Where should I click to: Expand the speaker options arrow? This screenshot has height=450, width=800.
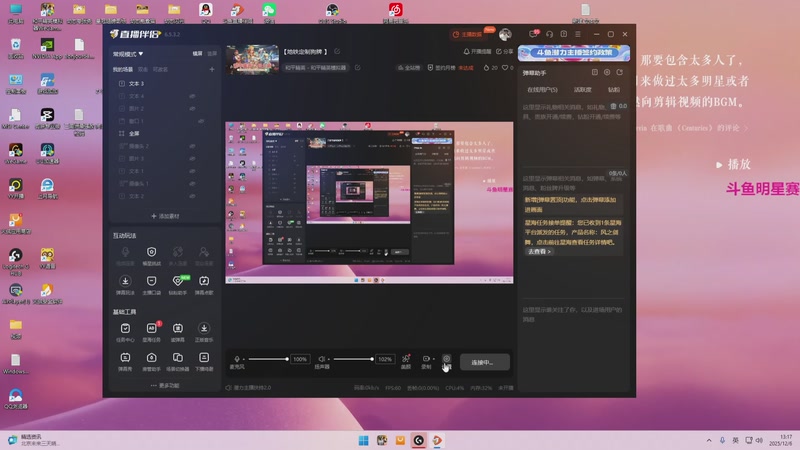coord(329,359)
